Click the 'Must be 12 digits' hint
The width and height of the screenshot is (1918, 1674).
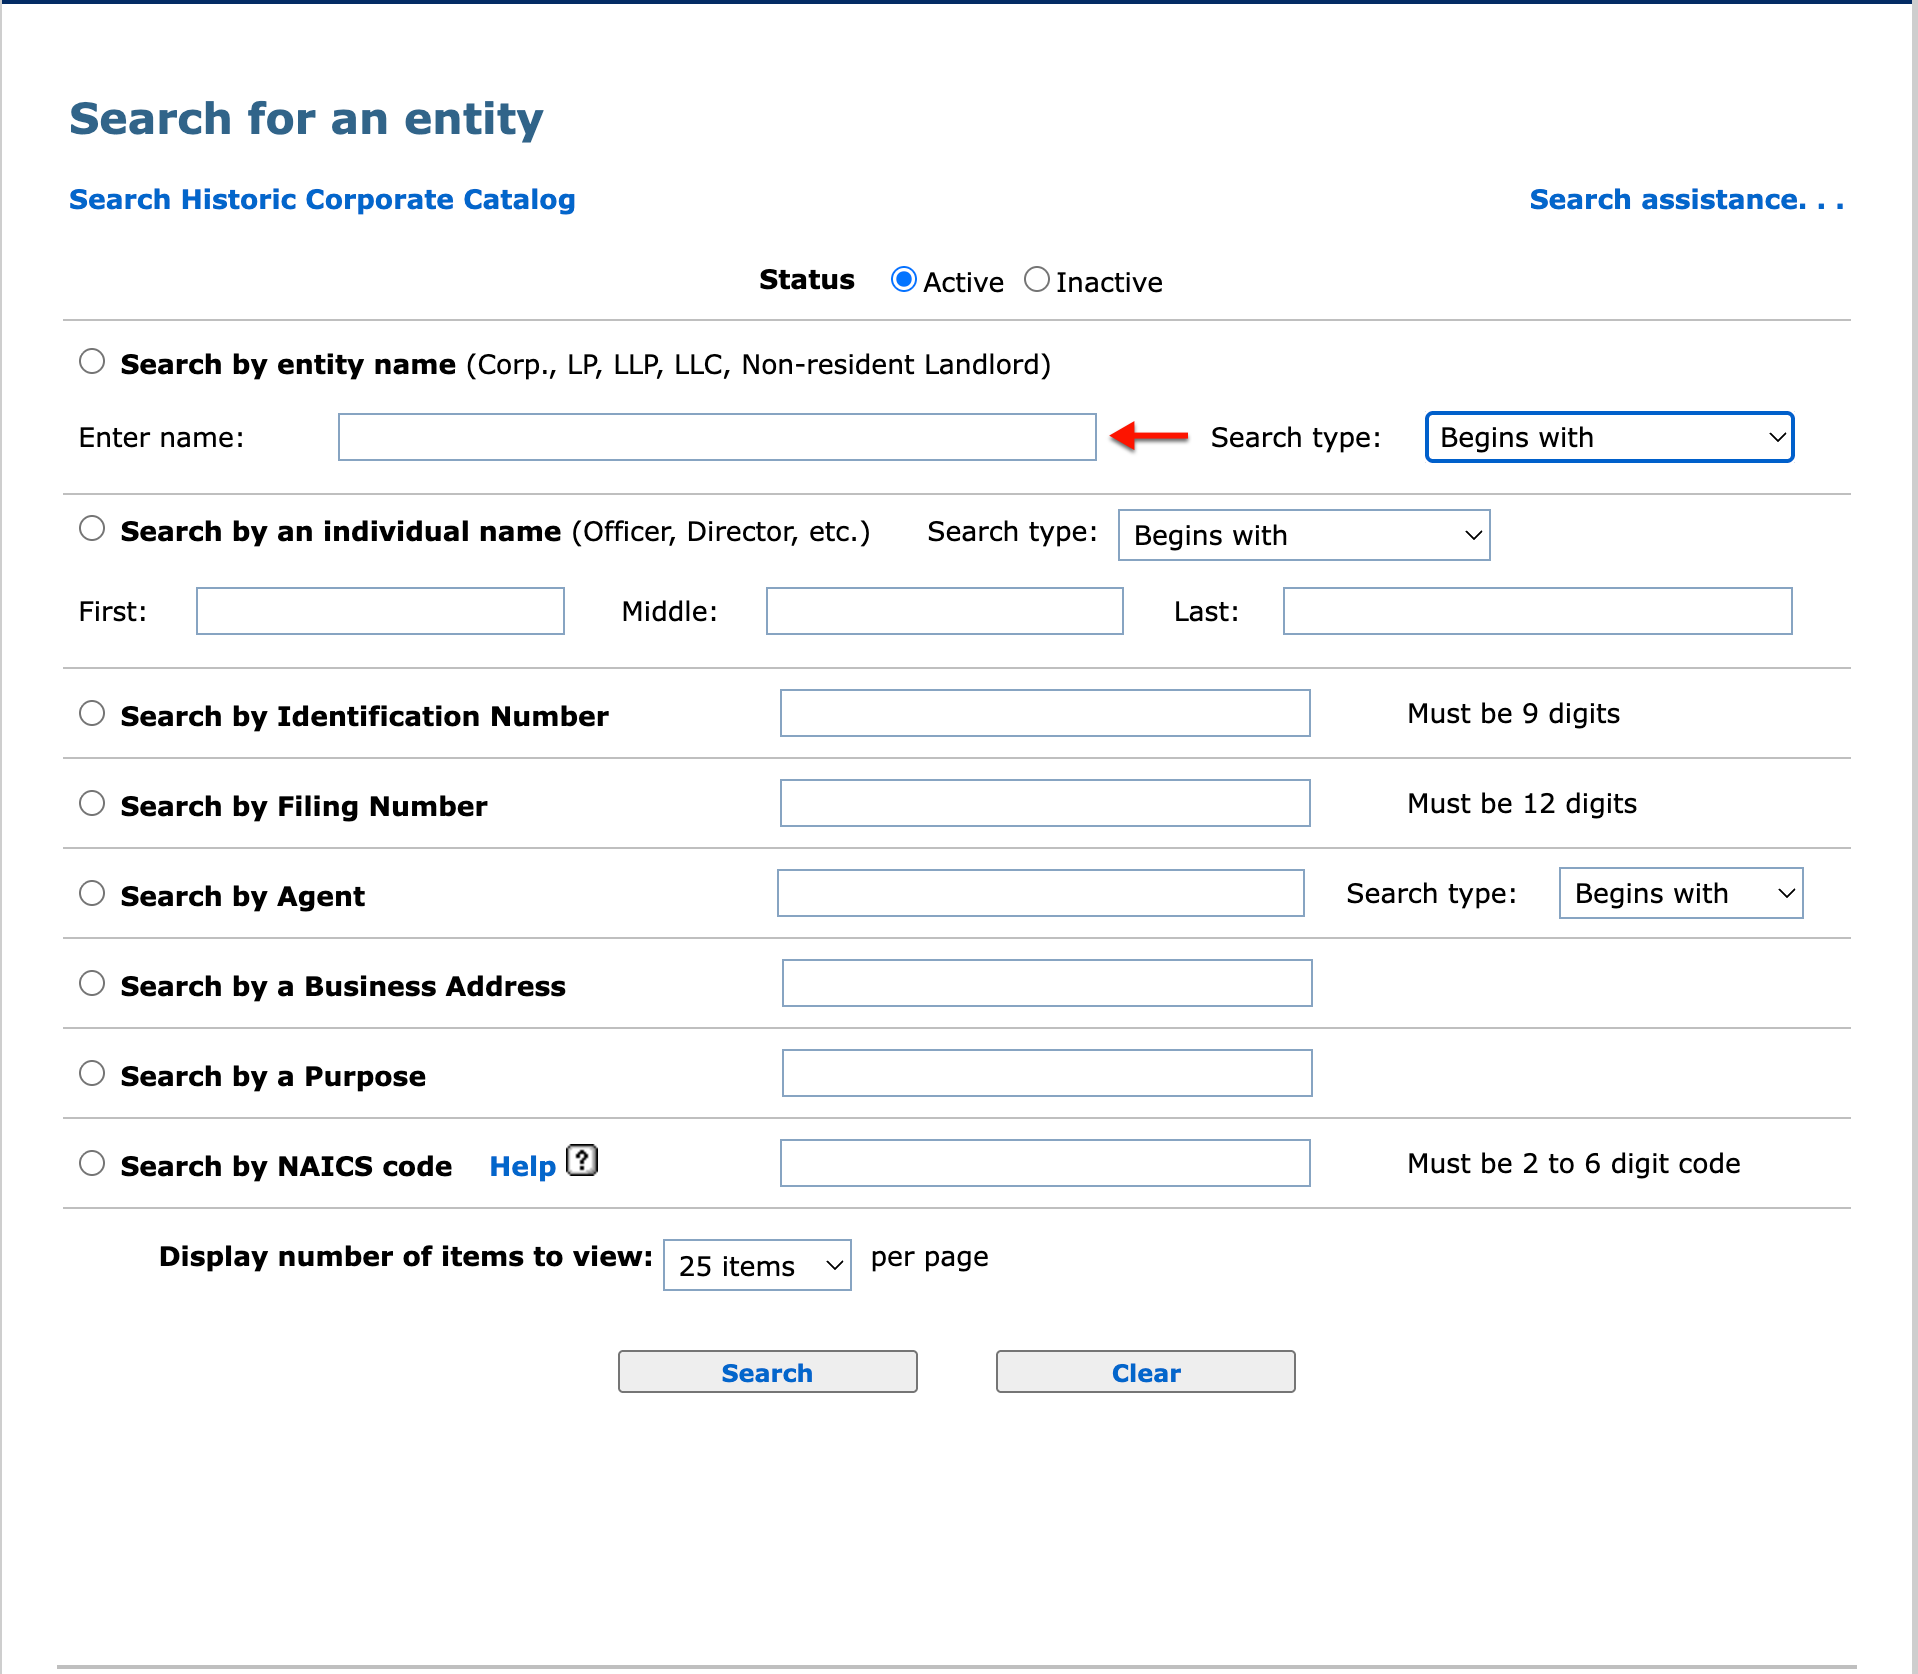coord(1522,803)
